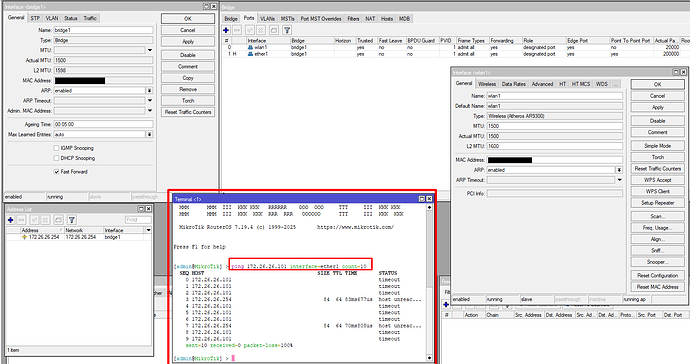This screenshot has width=690, height=364.
Task: Click Scan... button in wlan1 window
Action: click(x=657, y=216)
